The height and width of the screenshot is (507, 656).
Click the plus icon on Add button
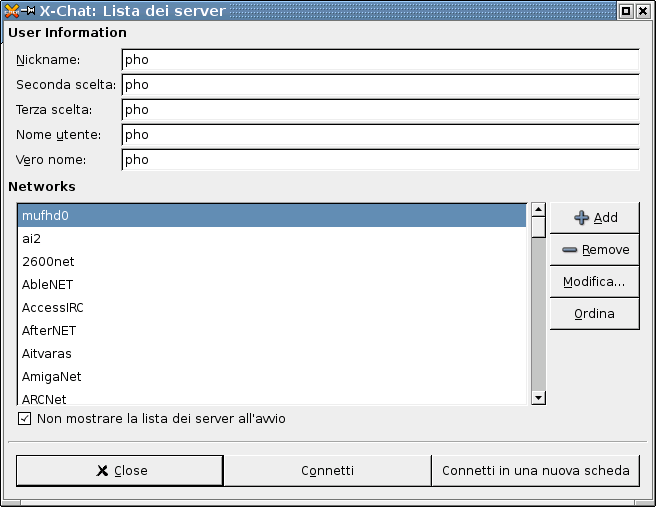[581, 218]
